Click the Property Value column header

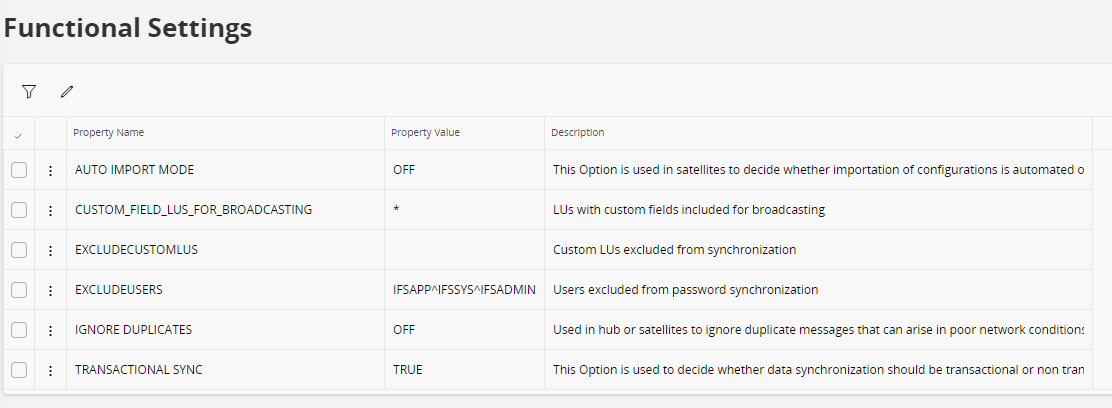click(425, 133)
